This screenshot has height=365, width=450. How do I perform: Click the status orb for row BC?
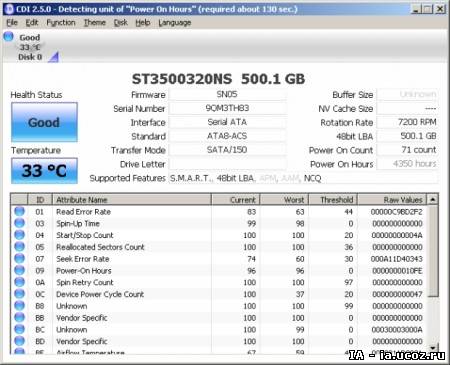coord(20,329)
